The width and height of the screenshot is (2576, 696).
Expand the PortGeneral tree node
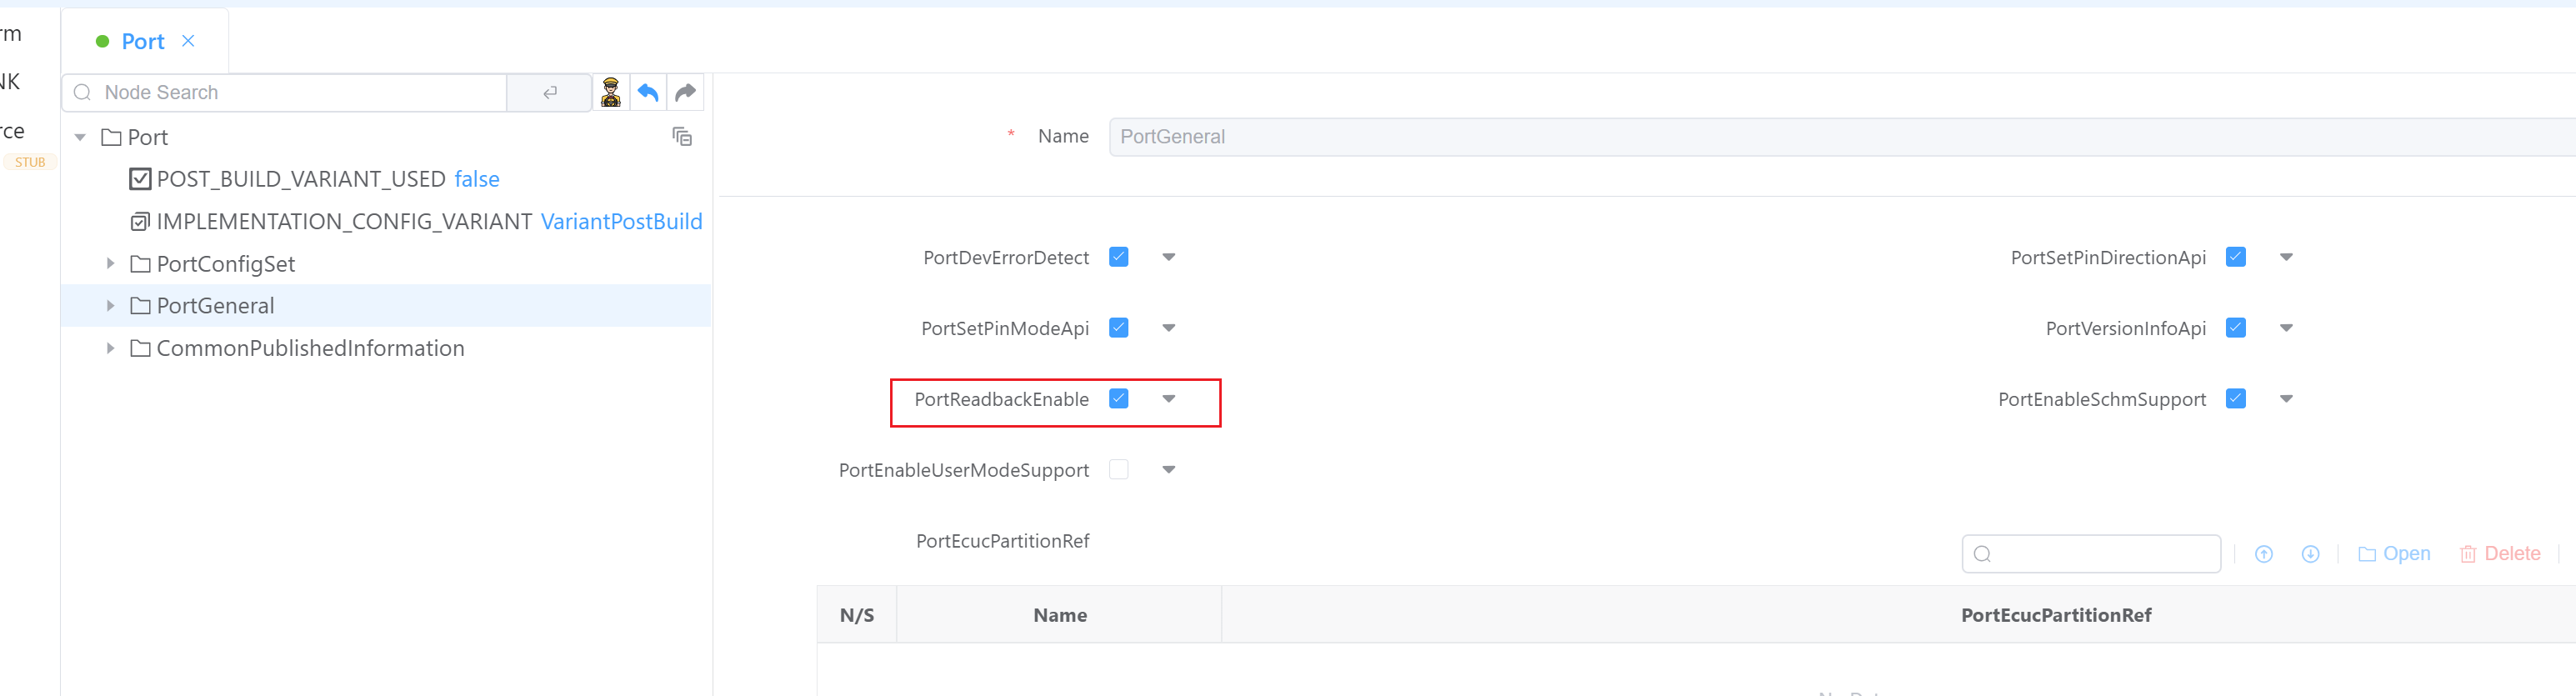pos(110,305)
